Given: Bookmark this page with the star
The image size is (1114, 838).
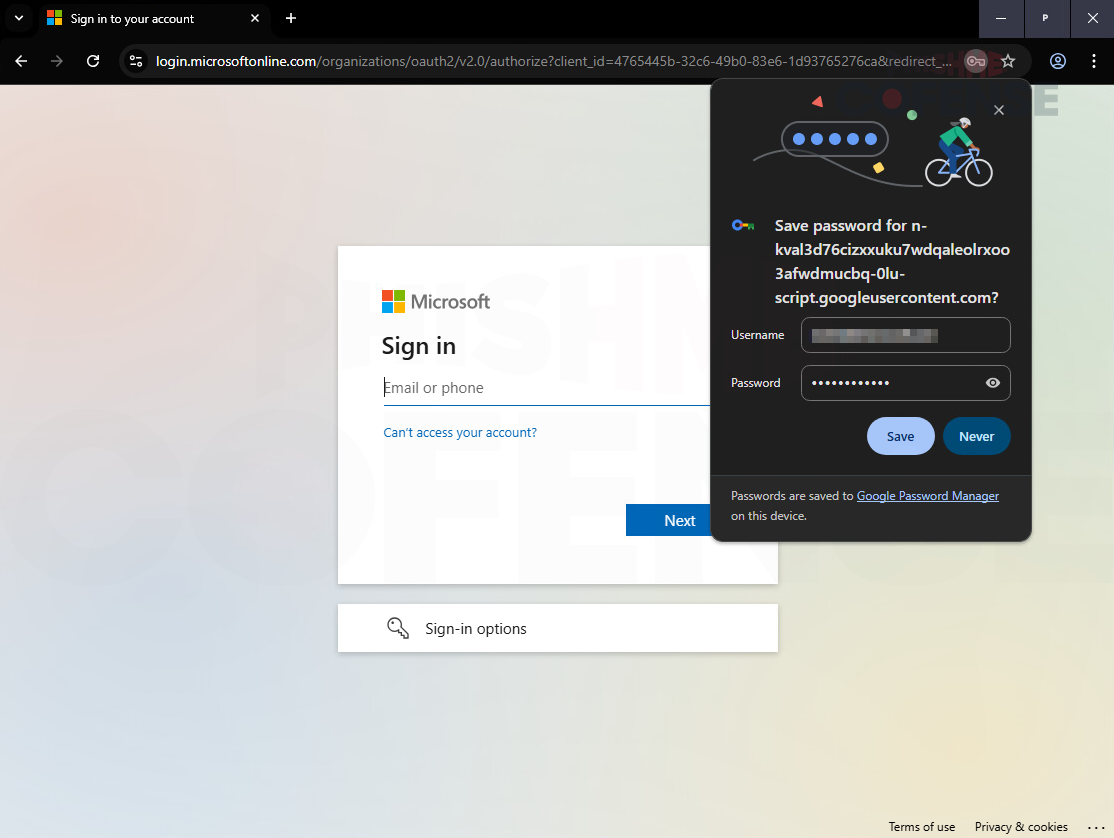Looking at the screenshot, I should tap(1008, 61).
